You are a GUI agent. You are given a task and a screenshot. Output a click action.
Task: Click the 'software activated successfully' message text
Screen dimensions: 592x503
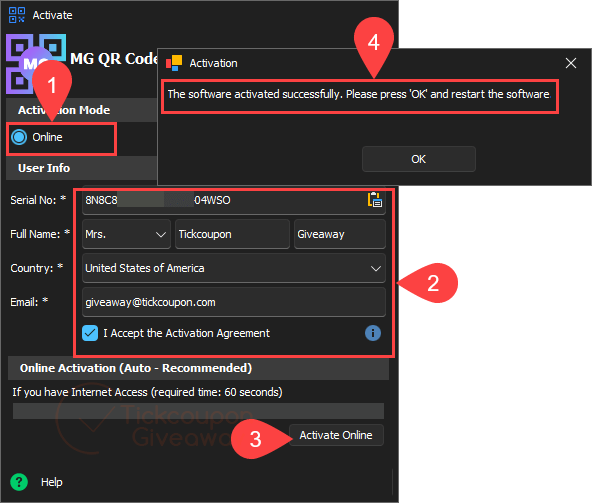359,94
